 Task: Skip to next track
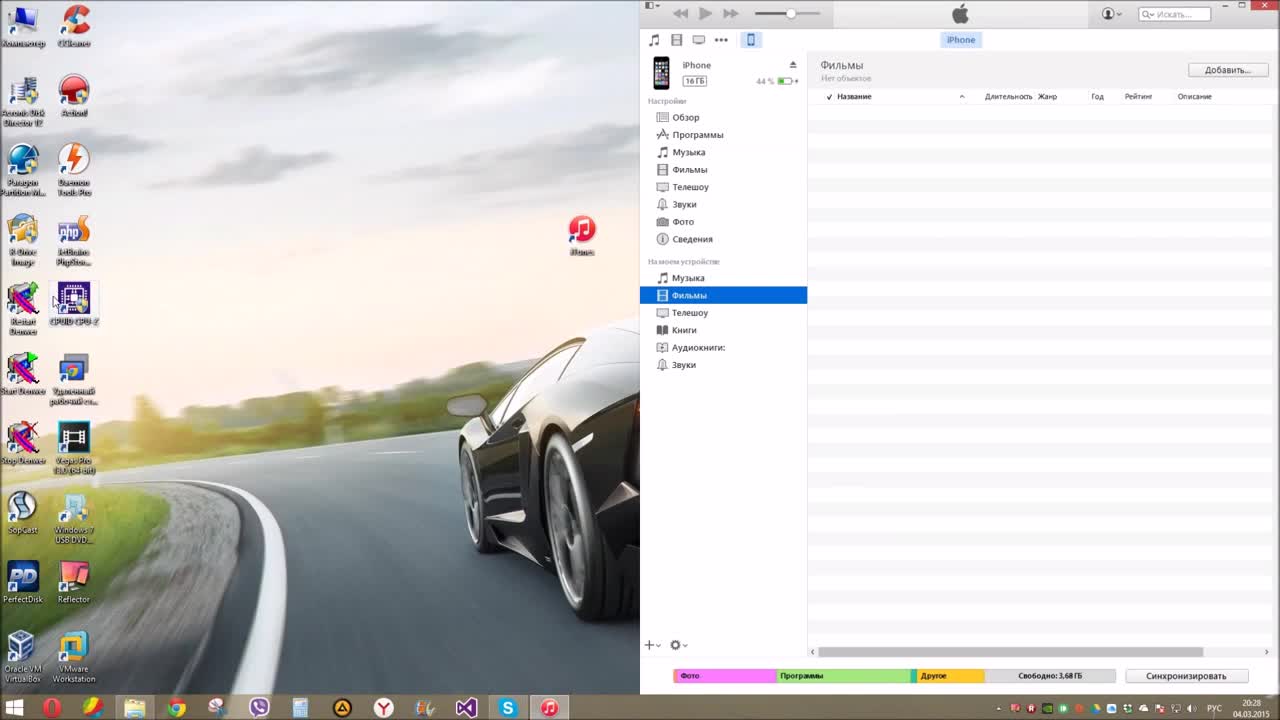[730, 13]
